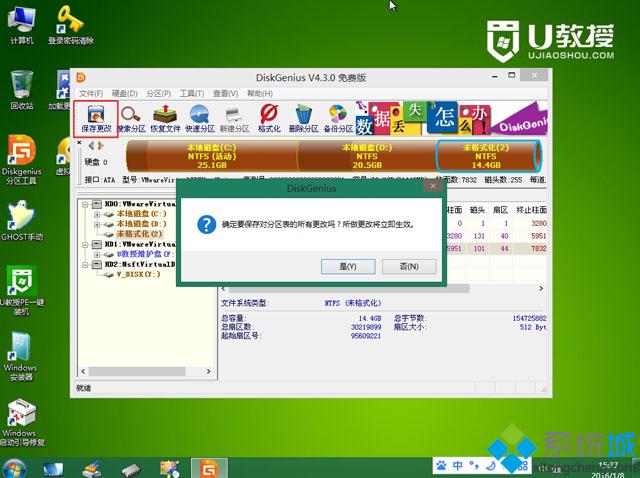Click the tree panel scroll right arrow
The height and width of the screenshot is (478, 640).
pyautogui.click(x=209, y=371)
